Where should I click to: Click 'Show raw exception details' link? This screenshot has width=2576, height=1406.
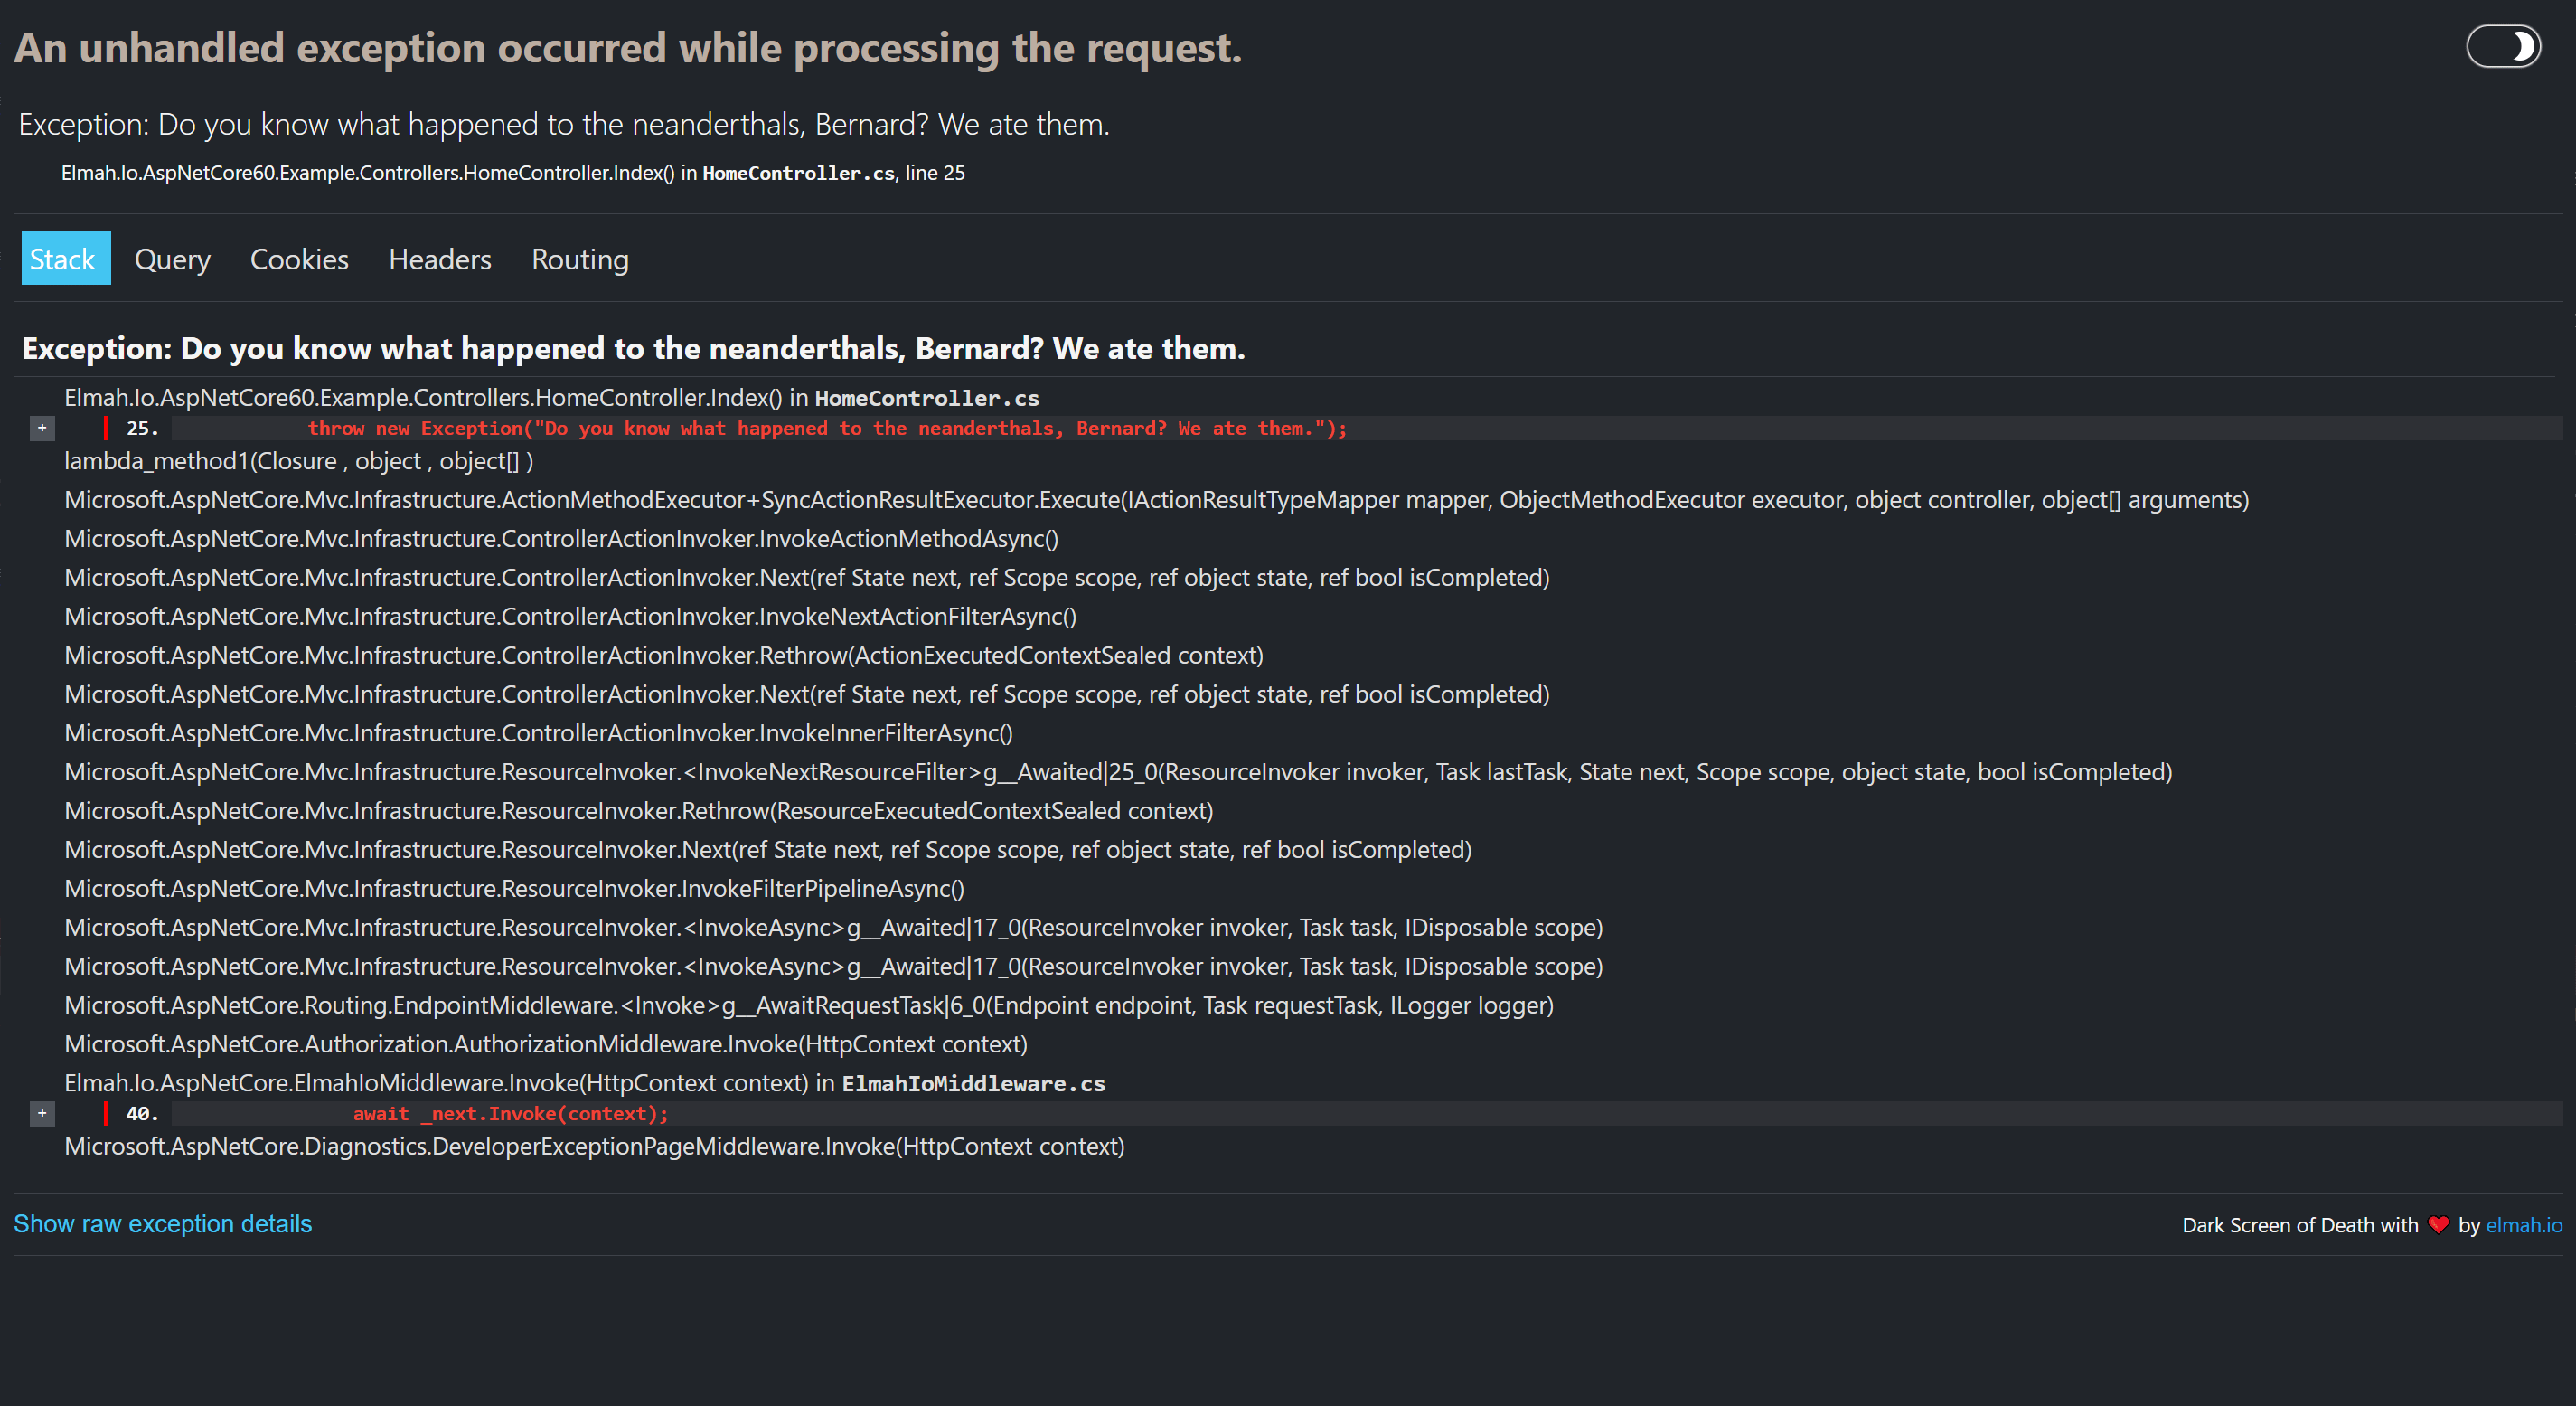click(163, 1224)
